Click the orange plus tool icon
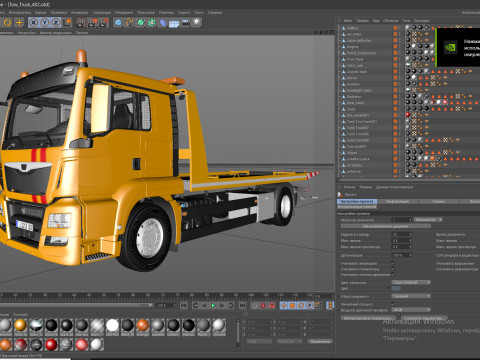480x360 pixels. click(19, 23)
